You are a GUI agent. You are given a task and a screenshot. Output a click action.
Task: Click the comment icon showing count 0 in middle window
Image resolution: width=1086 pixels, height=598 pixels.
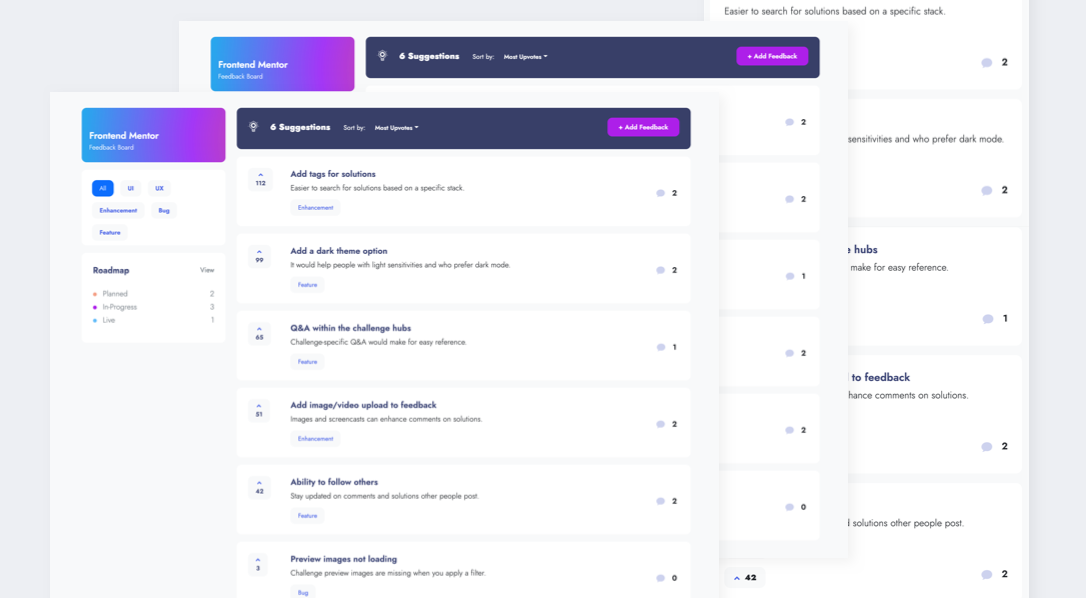(790, 507)
